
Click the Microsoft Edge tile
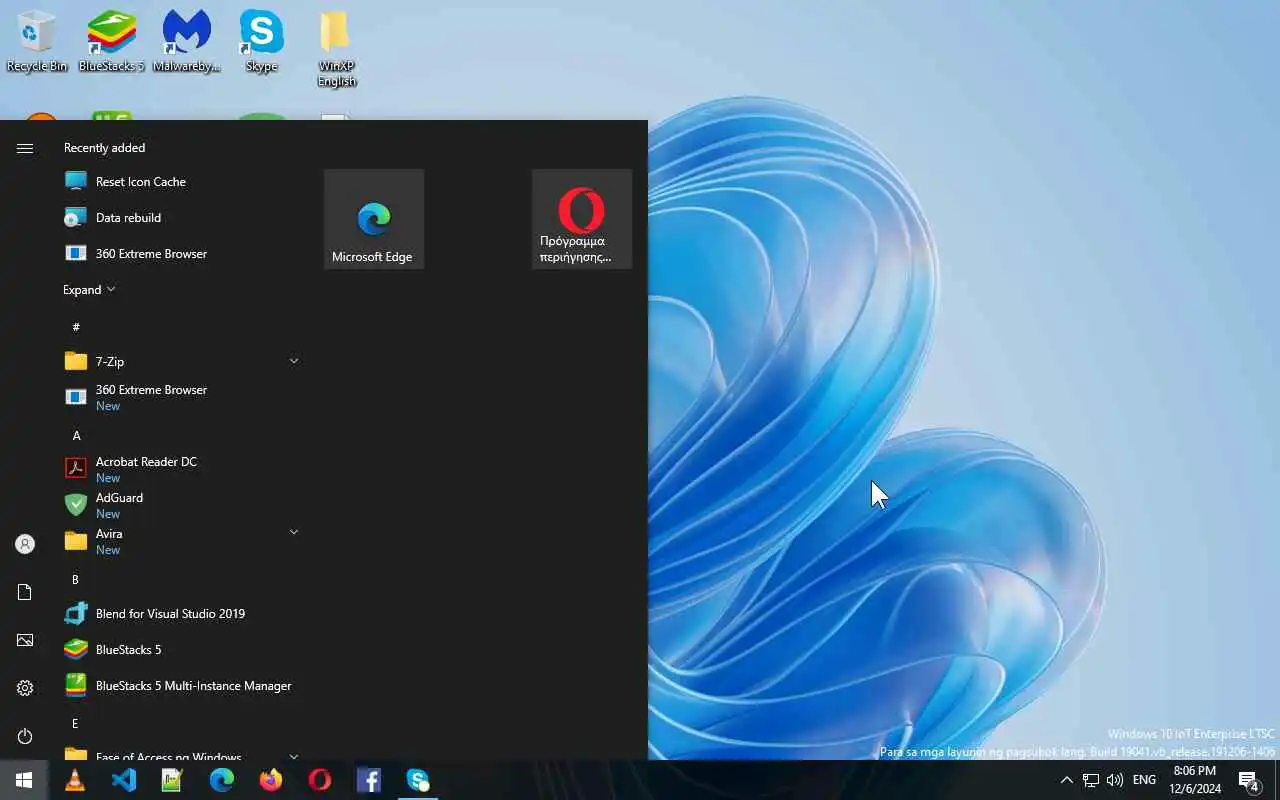coord(374,219)
